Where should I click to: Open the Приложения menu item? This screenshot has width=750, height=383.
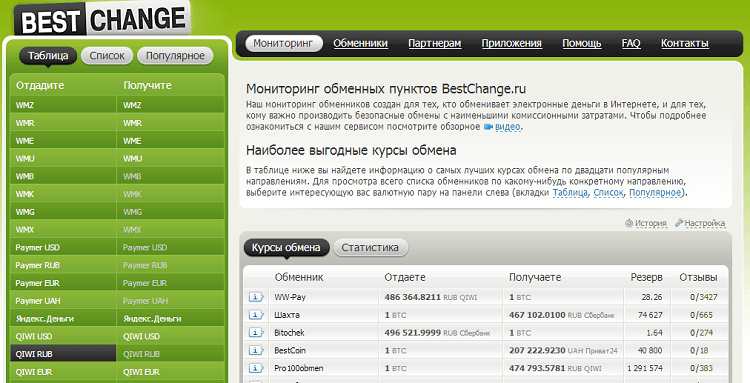(512, 43)
